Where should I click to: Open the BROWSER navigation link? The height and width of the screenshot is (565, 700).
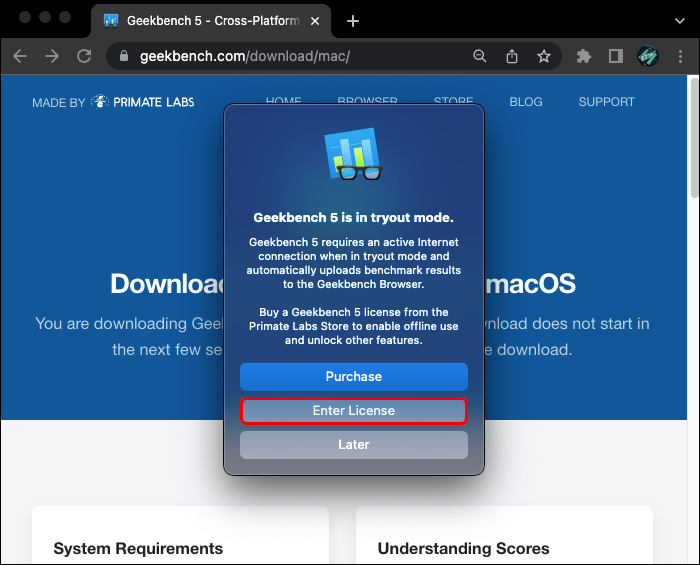click(x=367, y=100)
